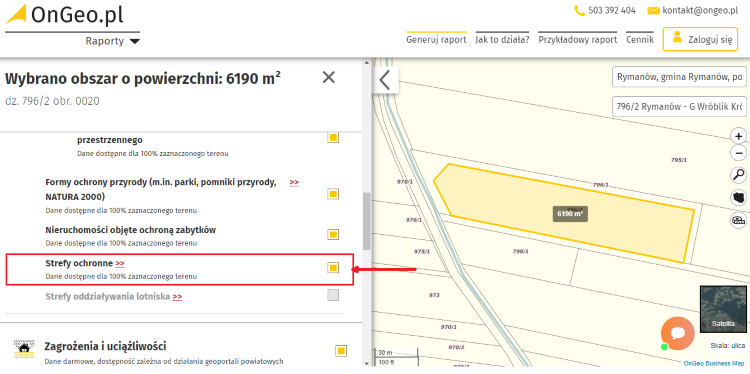Open Przykładowy raport menu item
This screenshot has width=750, height=374.
pos(578,40)
